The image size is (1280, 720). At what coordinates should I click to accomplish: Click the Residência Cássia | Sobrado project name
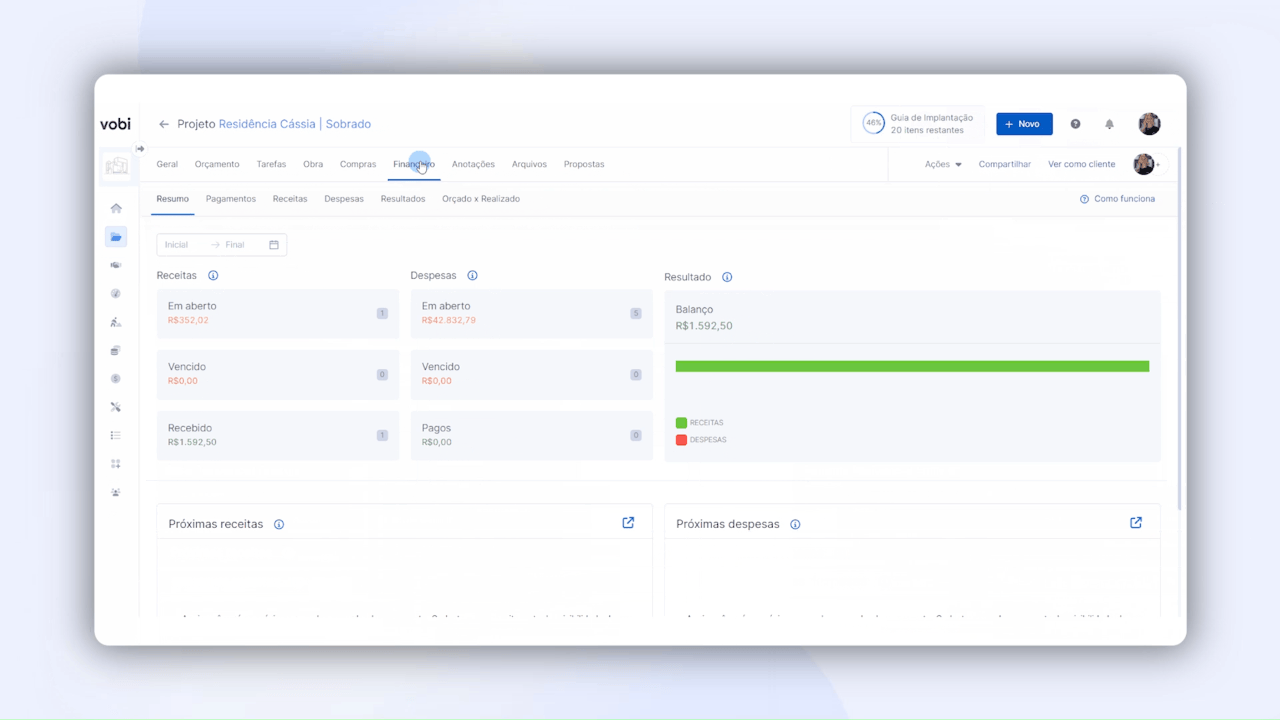coord(295,124)
